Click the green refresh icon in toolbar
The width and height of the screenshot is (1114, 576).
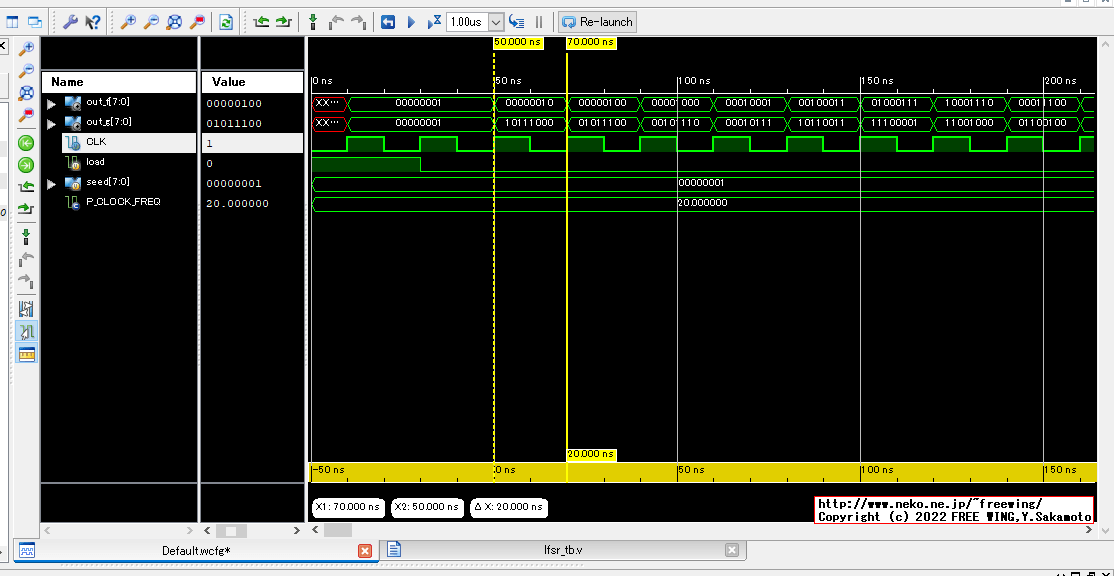tap(226, 22)
